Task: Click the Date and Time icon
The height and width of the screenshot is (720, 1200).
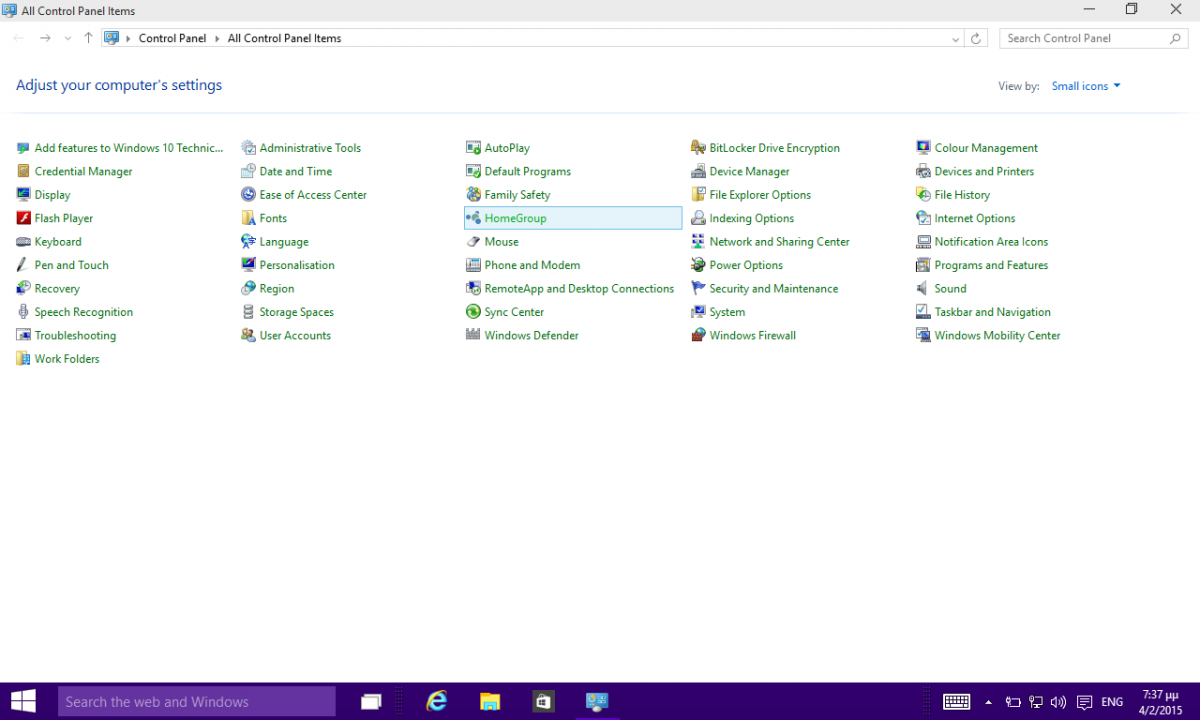Action: click(x=248, y=171)
